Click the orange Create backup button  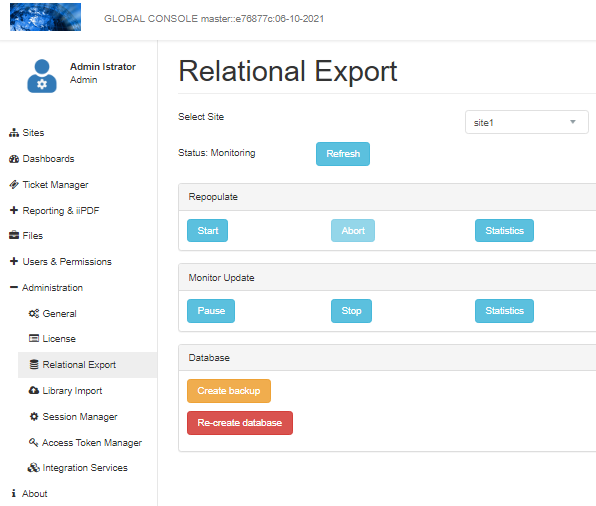coord(229,391)
